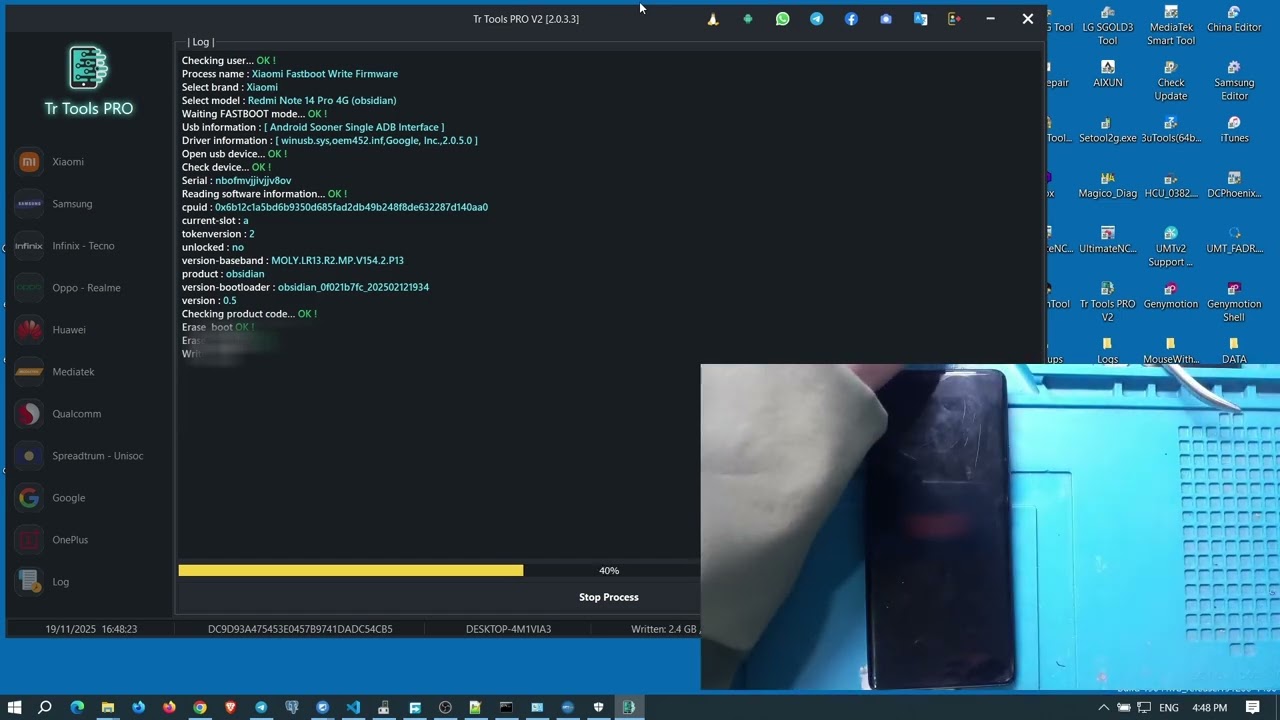Open MediaTek Smart Tool desktop shortcut
This screenshot has width=1280, height=720.
[1171, 27]
